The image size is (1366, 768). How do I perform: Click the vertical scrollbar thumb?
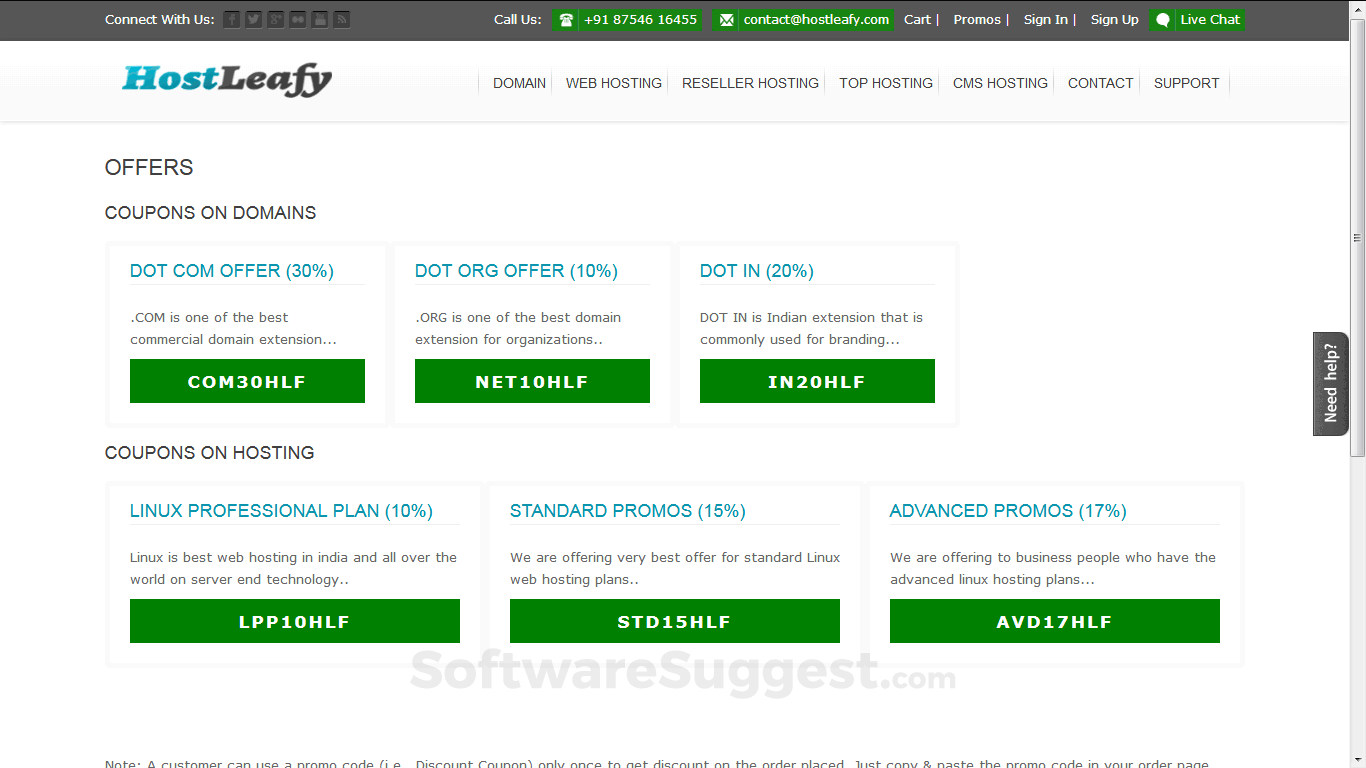pos(1357,238)
